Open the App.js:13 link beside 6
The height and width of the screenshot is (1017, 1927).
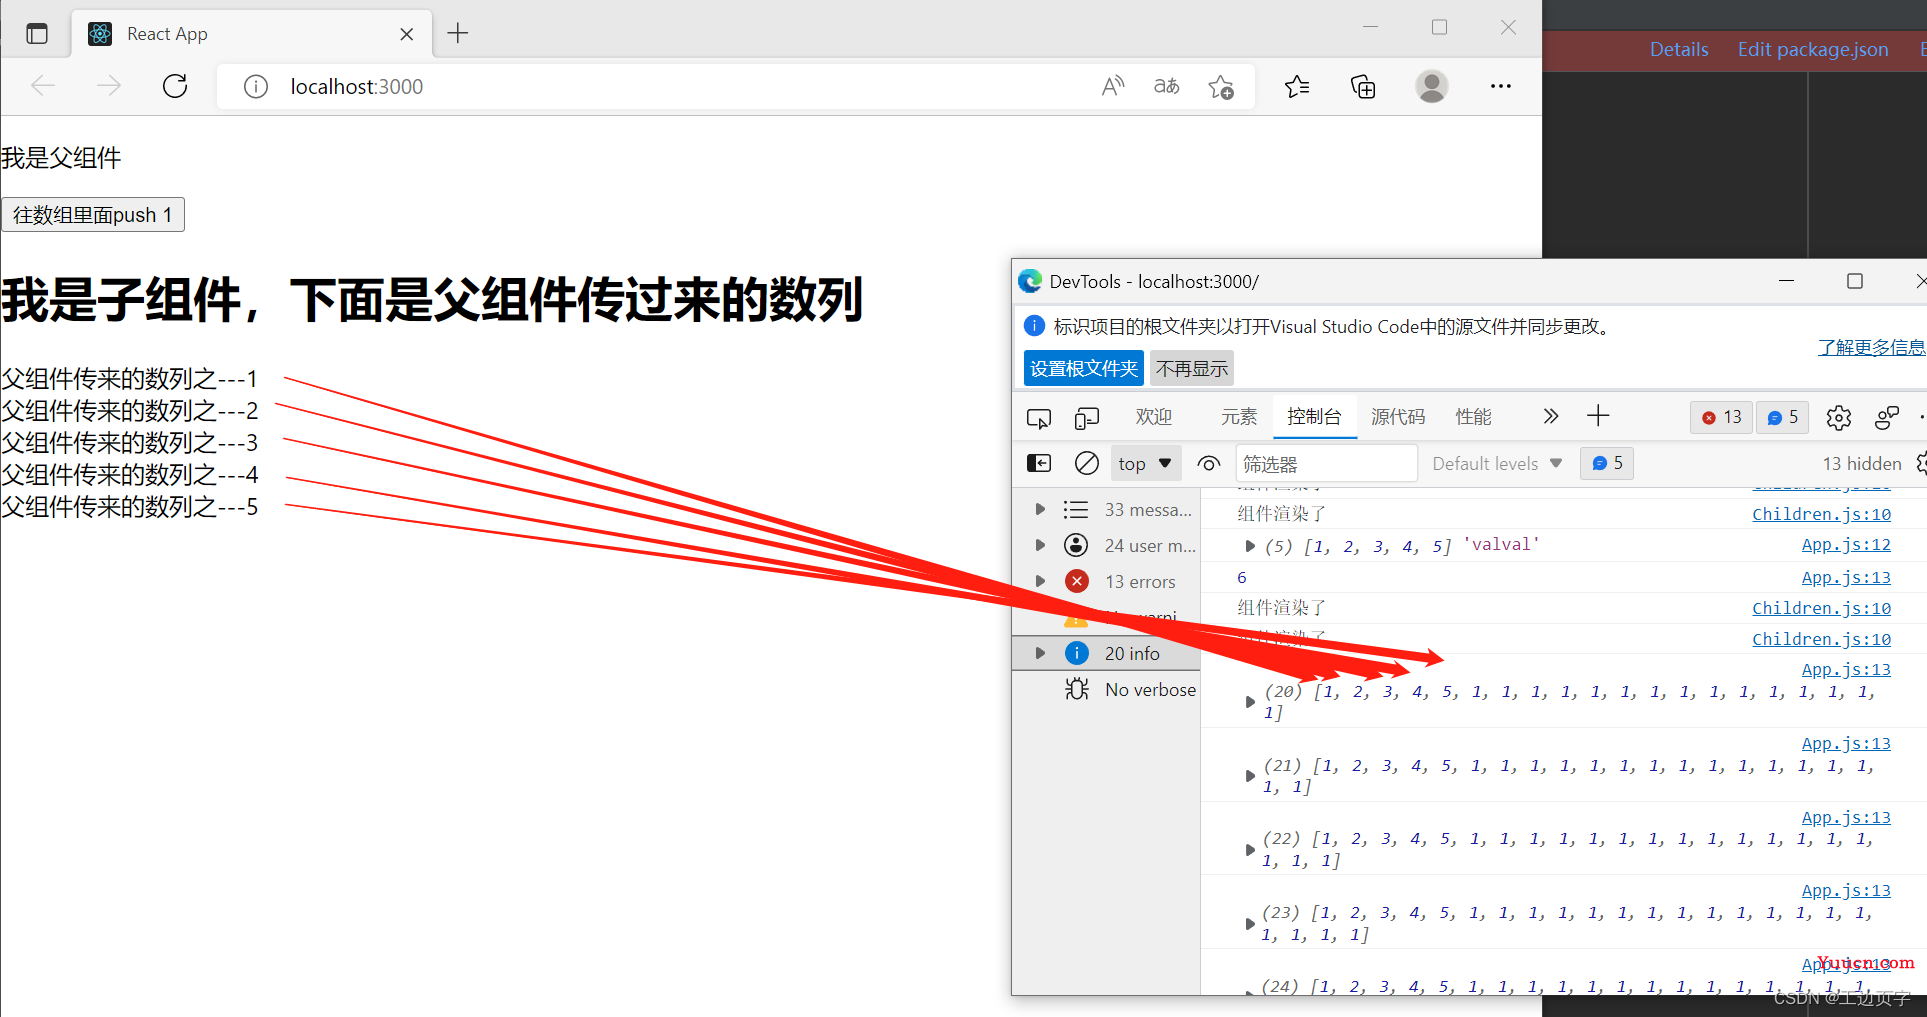[1846, 578]
